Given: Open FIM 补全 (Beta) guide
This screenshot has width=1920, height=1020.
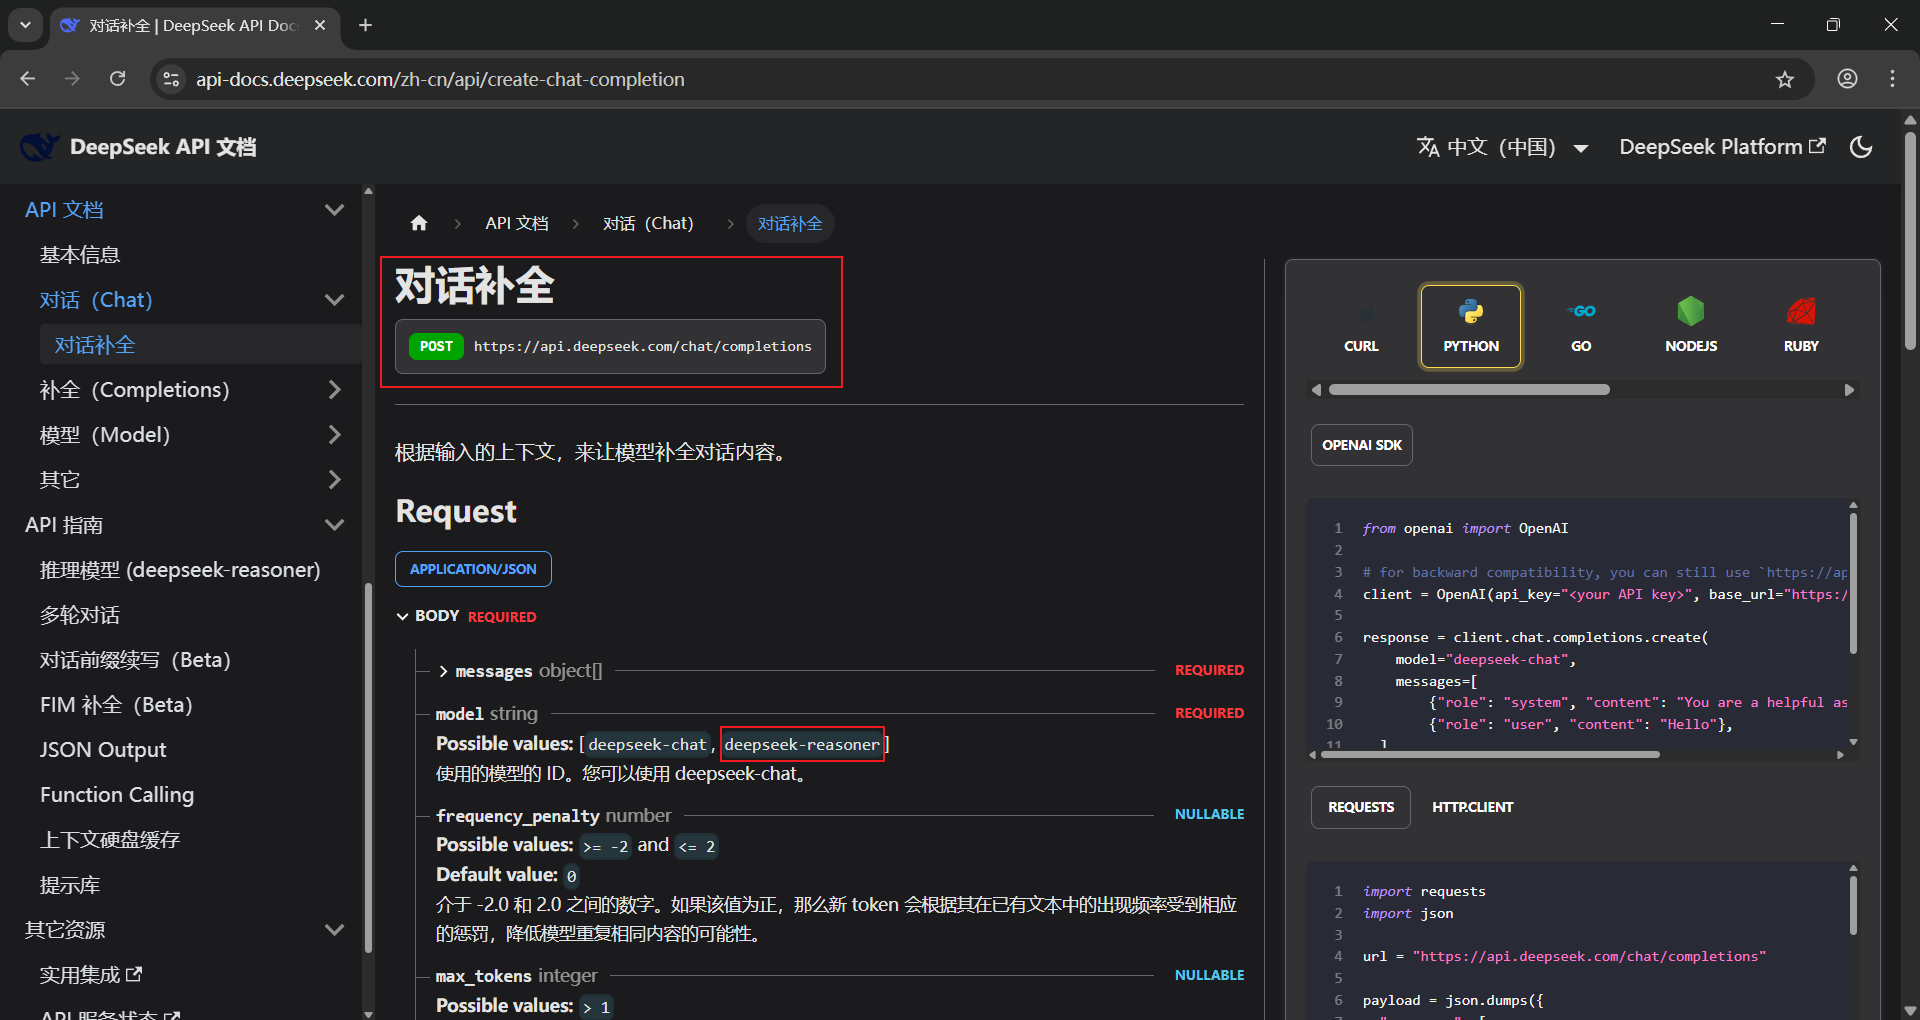Looking at the screenshot, I should click(116, 705).
